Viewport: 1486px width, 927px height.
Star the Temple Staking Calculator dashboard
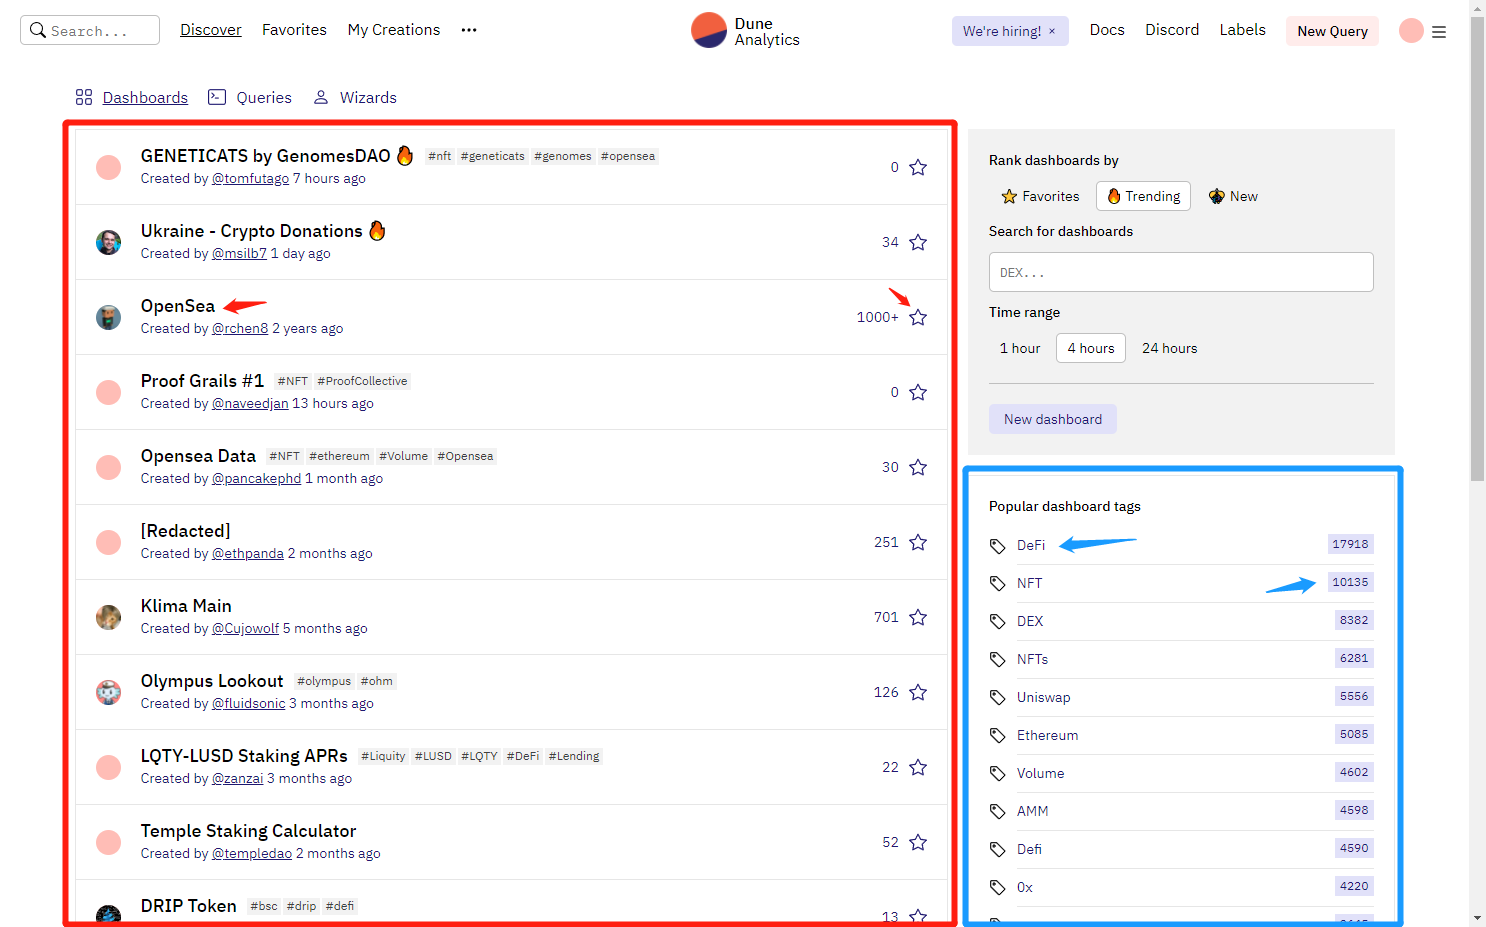point(918,842)
